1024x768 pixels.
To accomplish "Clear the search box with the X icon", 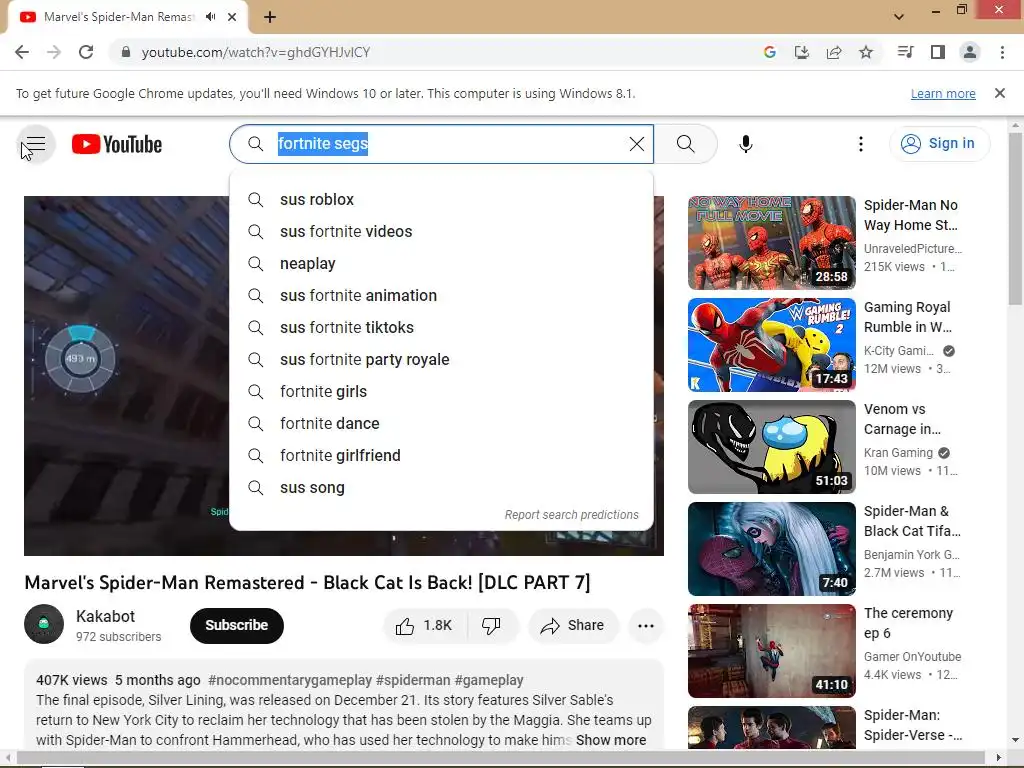I will pyautogui.click(x=636, y=144).
